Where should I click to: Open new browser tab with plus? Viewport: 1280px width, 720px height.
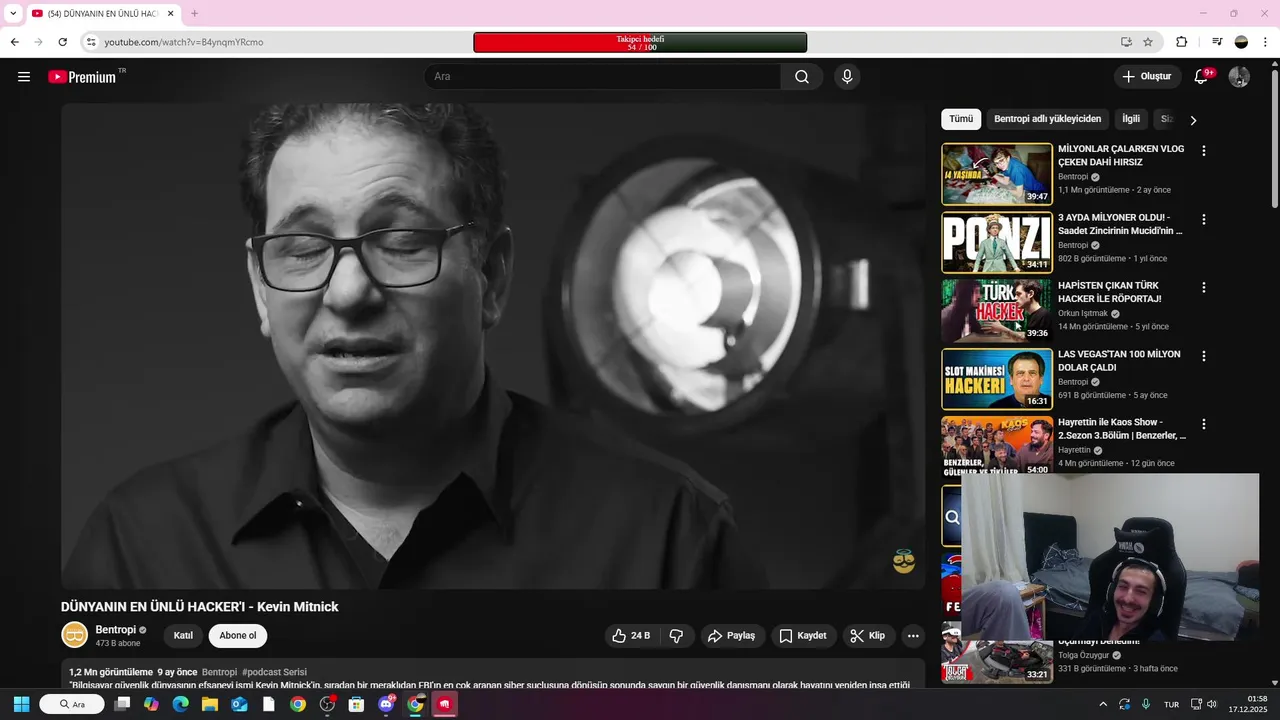coord(194,14)
